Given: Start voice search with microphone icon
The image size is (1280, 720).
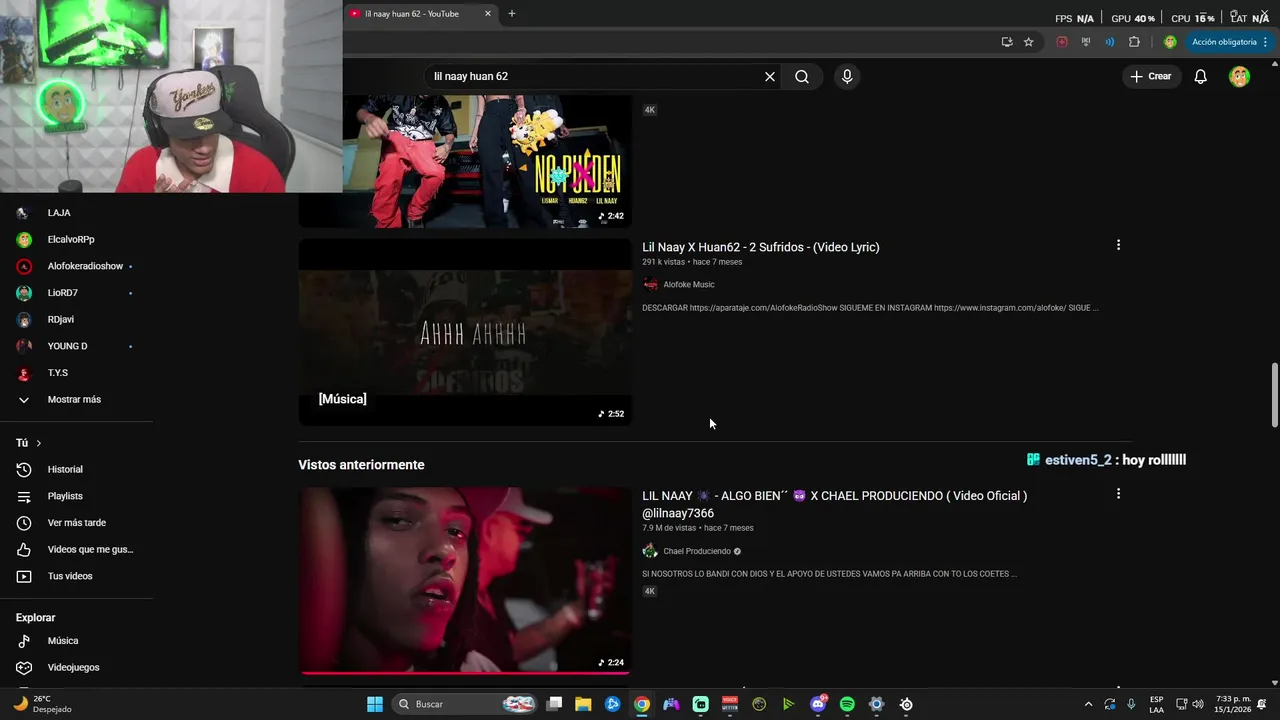Looking at the screenshot, I should (x=847, y=76).
